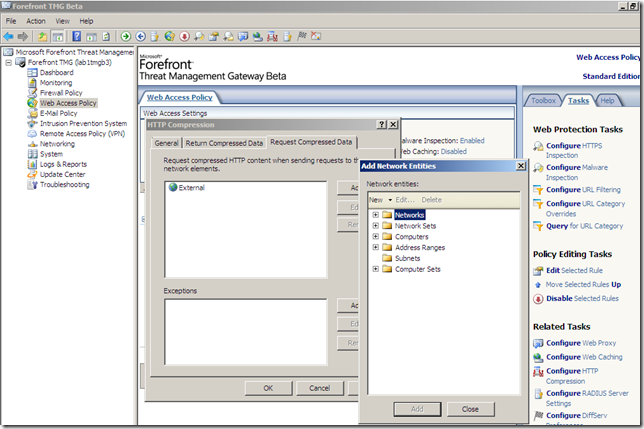Click the blue left-arrow circle toolbar icon
This screenshot has width=644, height=429.
pyautogui.click(x=140, y=37)
